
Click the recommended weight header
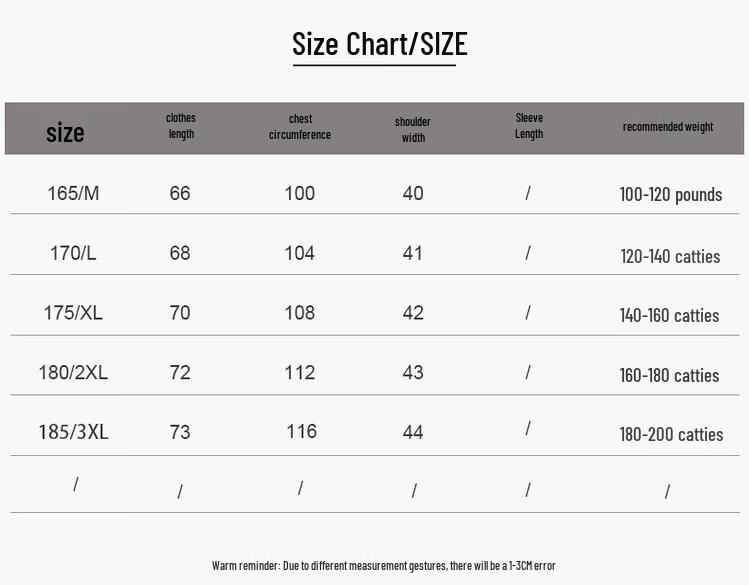tap(668, 127)
